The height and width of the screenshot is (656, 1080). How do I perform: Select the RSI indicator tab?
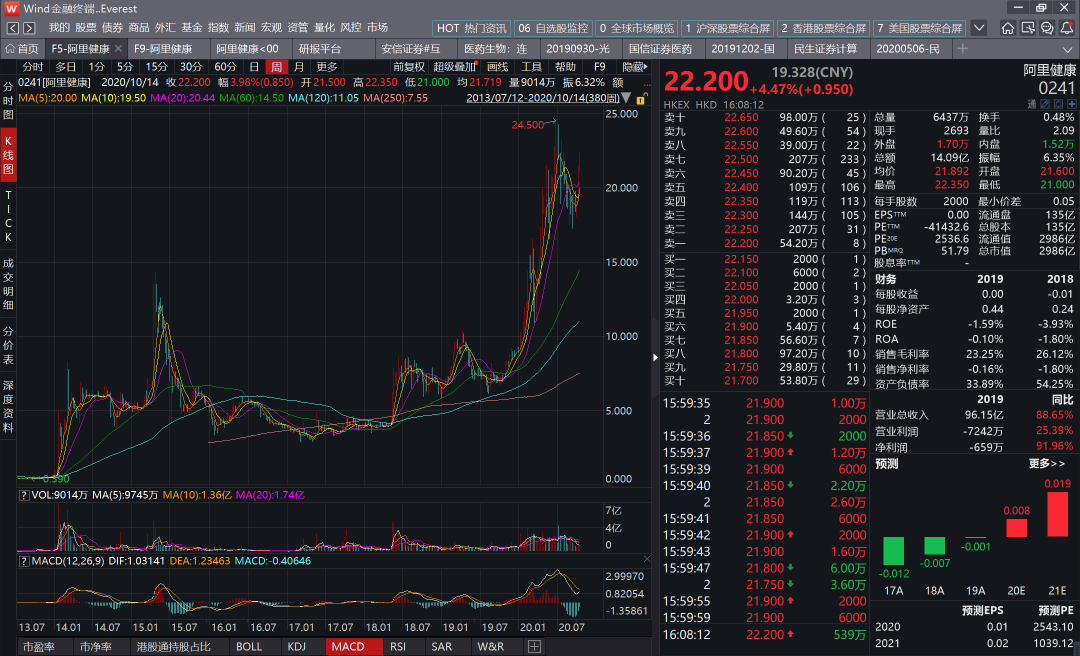(398, 646)
